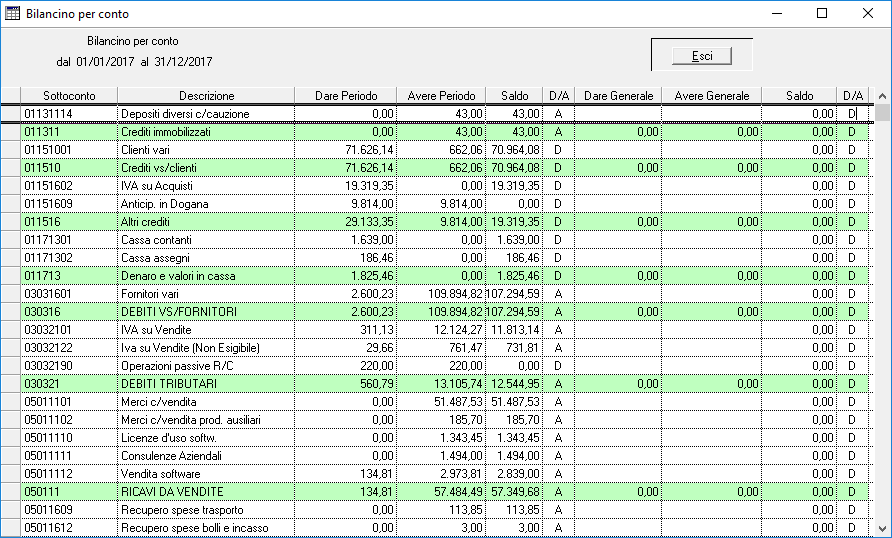
Task: Click the 'DEBITI VS/FORNITORI' summary row
Action: tap(445, 312)
